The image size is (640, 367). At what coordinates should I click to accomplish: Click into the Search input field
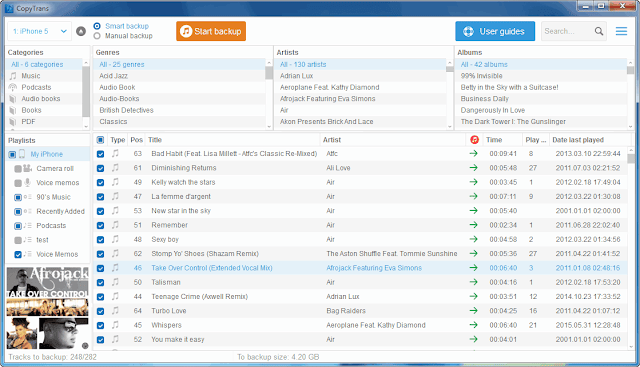click(x=567, y=31)
